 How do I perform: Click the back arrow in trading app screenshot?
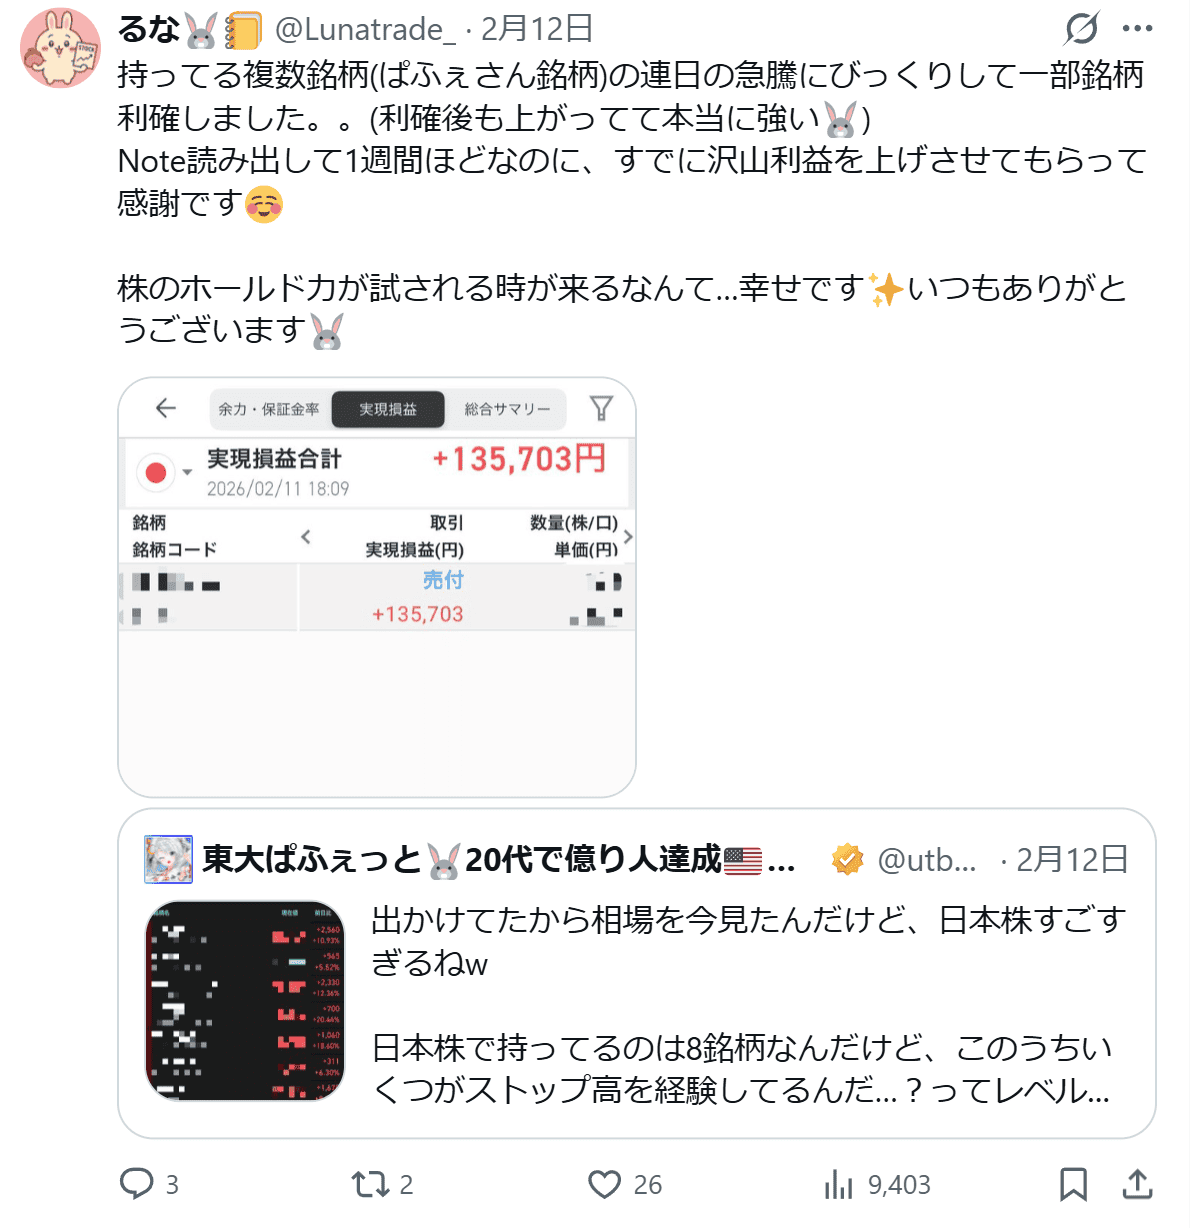165,408
